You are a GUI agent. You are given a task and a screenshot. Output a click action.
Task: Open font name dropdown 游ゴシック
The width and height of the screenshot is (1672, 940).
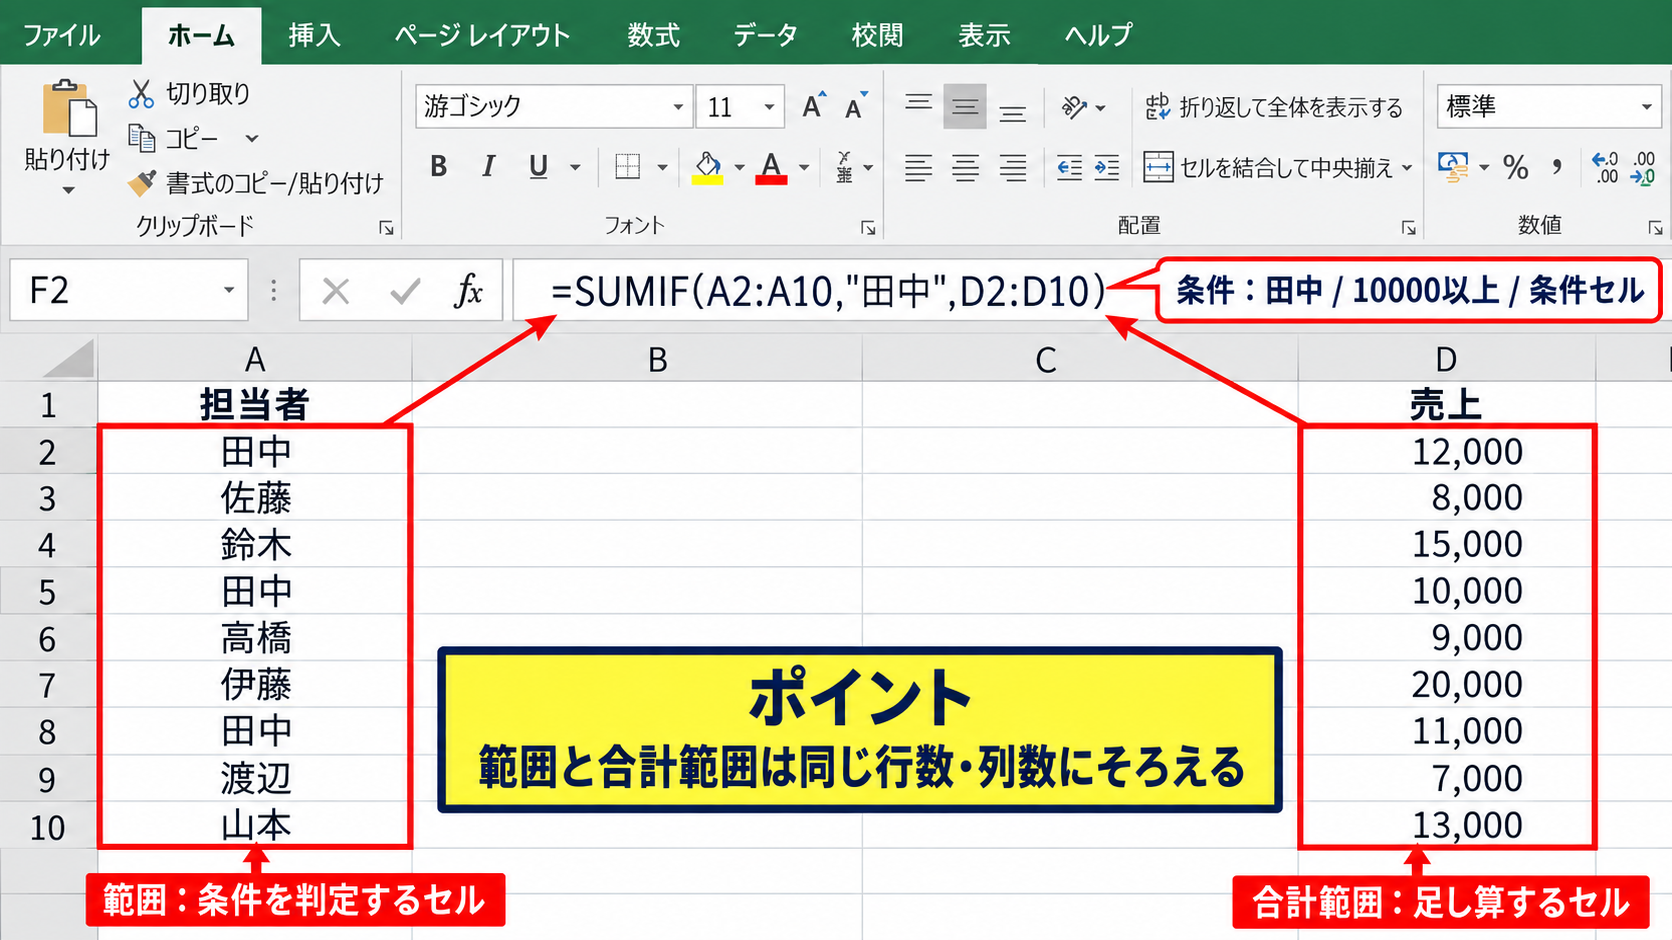[x=678, y=107]
